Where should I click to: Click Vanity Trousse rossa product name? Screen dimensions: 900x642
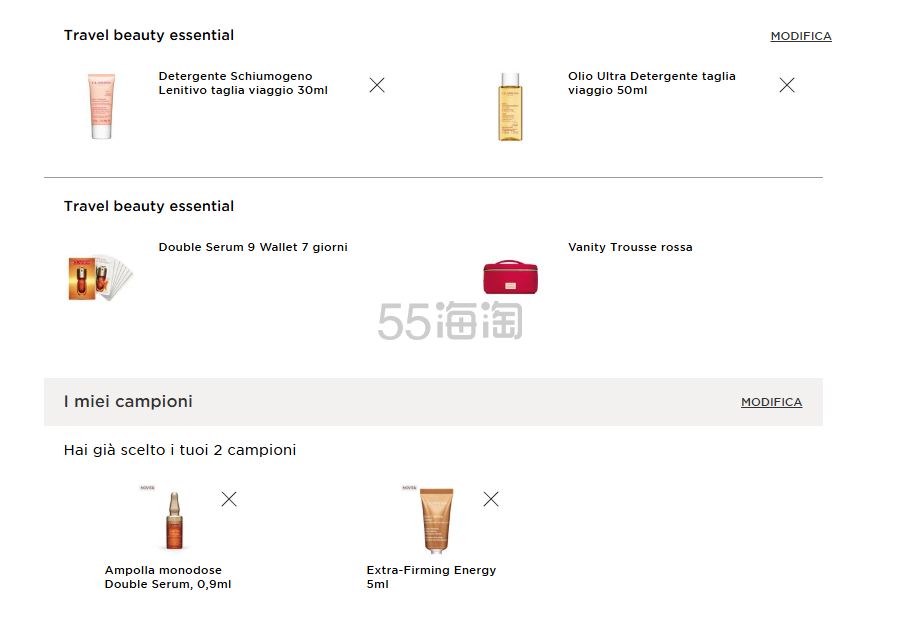pyautogui.click(x=630, y=247)
